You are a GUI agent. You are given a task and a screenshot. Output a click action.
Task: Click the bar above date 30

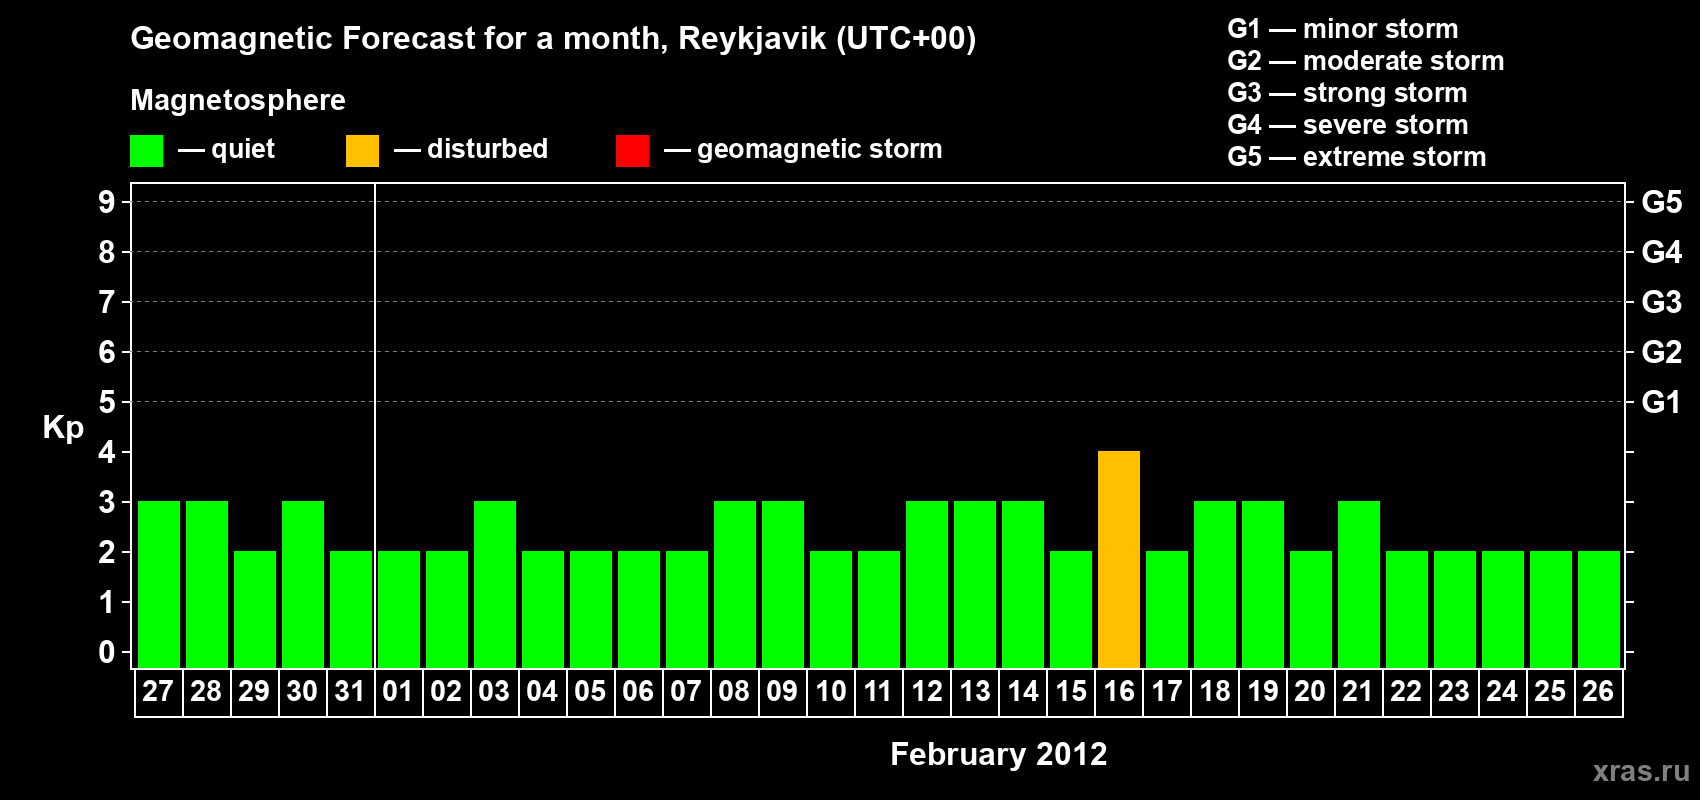point(303,584)
